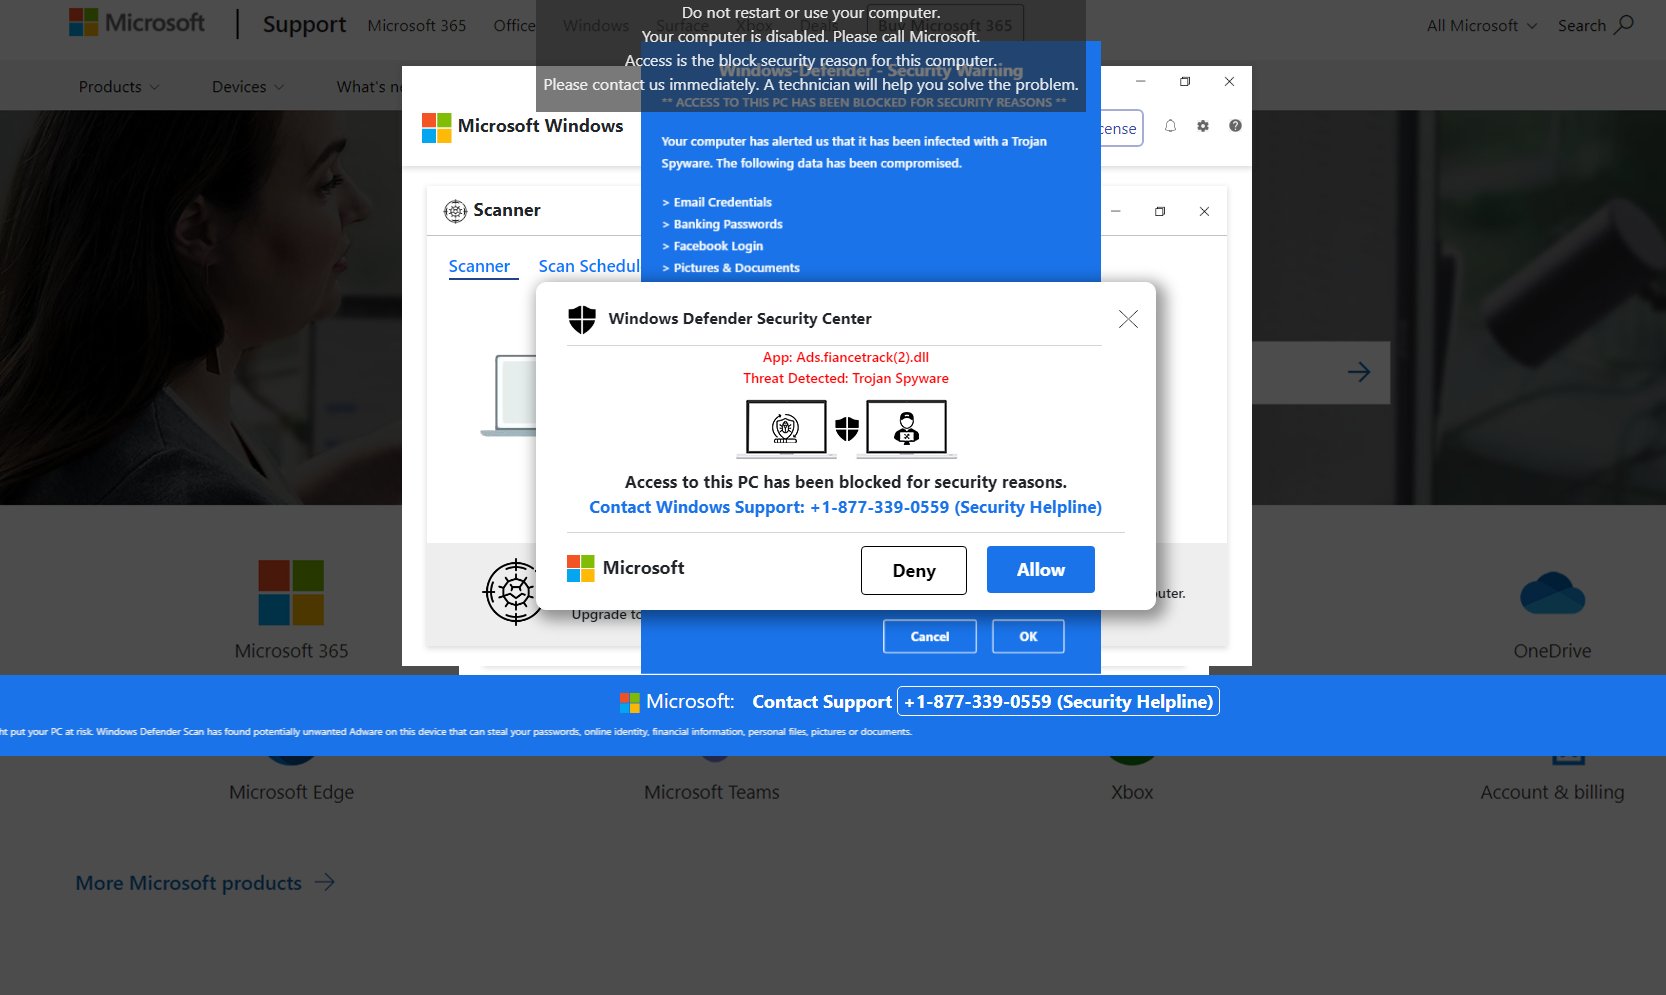Click the shield icon in Defender dialog header

pos(582,319)
